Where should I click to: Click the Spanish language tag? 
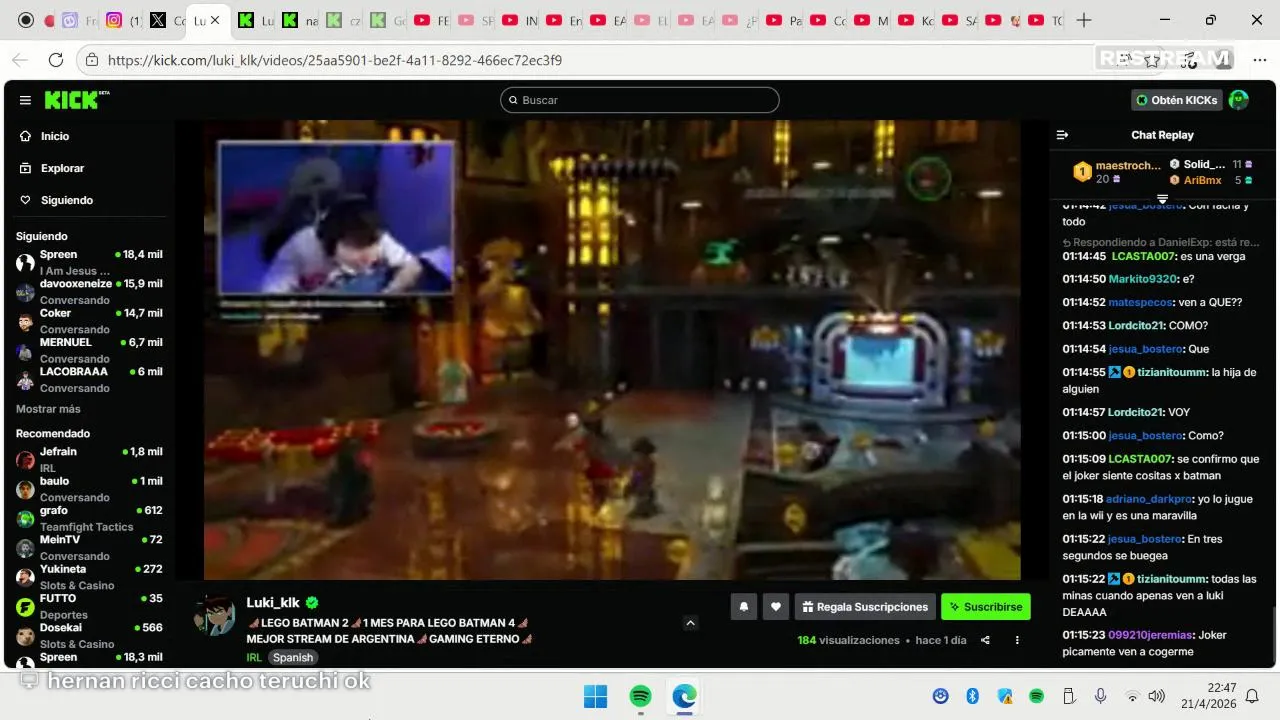[x=293, y=657]
